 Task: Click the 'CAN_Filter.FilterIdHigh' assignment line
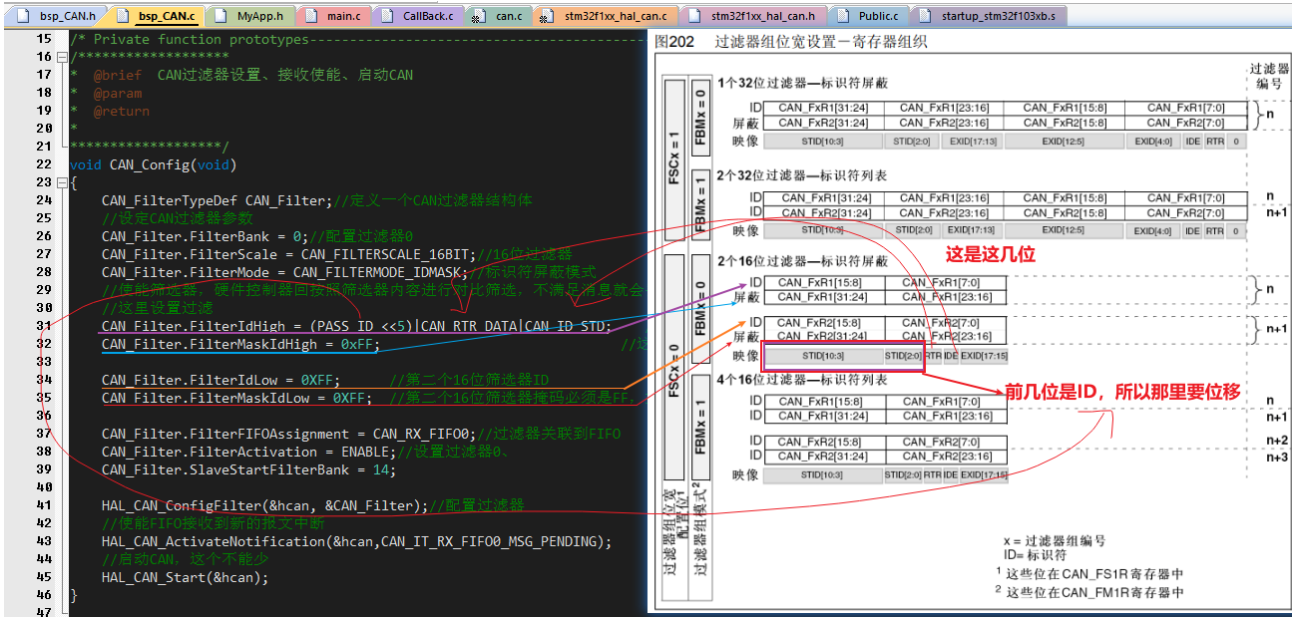click(x=356, y=327)
